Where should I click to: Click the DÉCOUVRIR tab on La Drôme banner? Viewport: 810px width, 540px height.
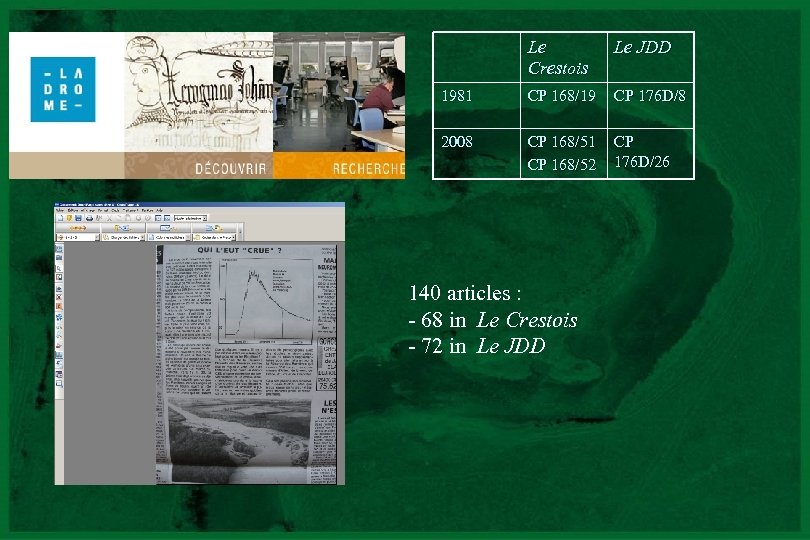point(230,168)
